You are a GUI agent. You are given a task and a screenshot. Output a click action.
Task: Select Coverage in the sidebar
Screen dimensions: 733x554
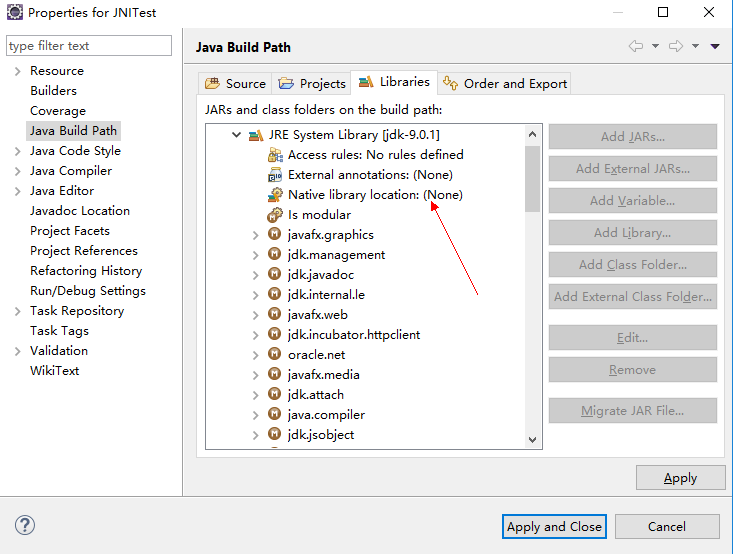[x=58, y=111]
